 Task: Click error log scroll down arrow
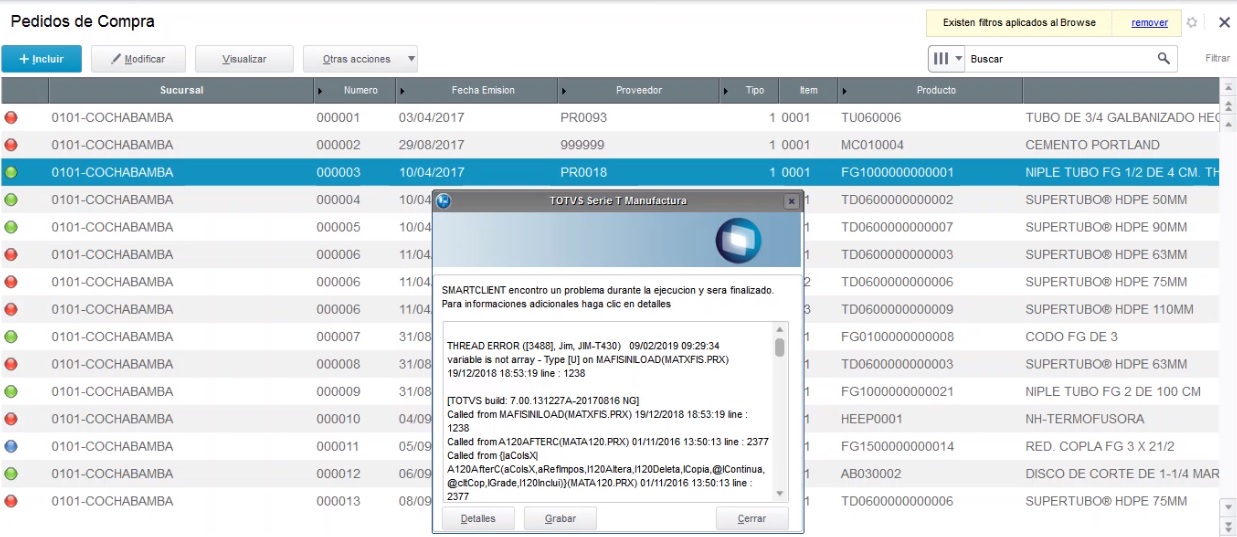[x=779, y=493]
